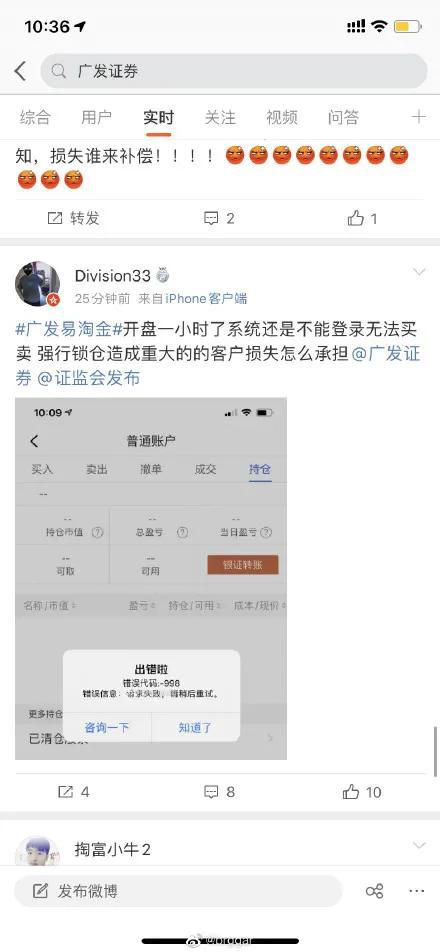Switch to the 视频 tab
This screenshot has height=952, width=440.
point(282,117)
